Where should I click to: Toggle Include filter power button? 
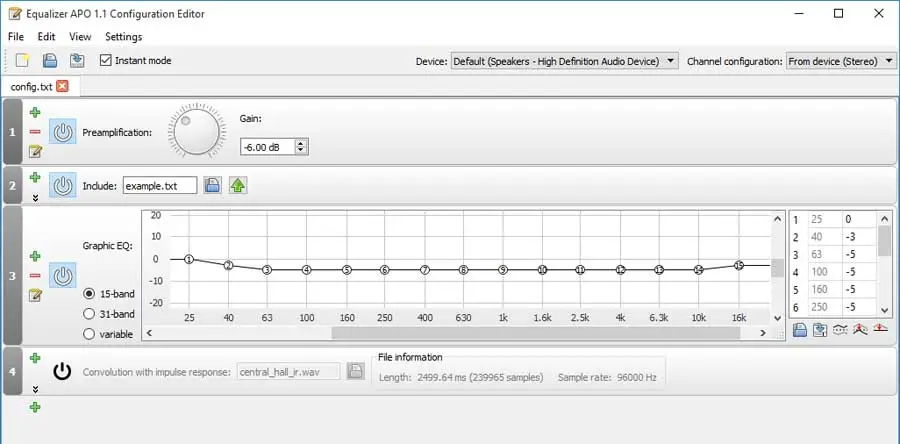[62, 185]
